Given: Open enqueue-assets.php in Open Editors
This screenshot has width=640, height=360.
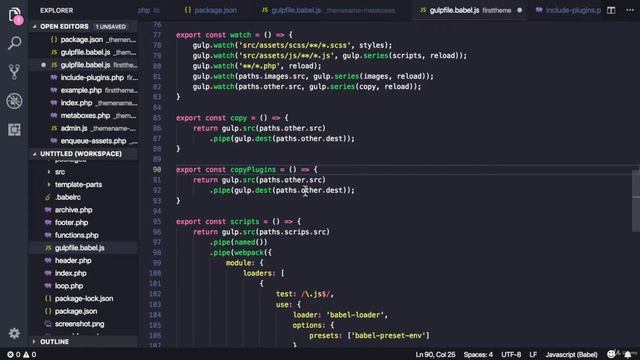Looking at the screenshot, I should [84, 141].
